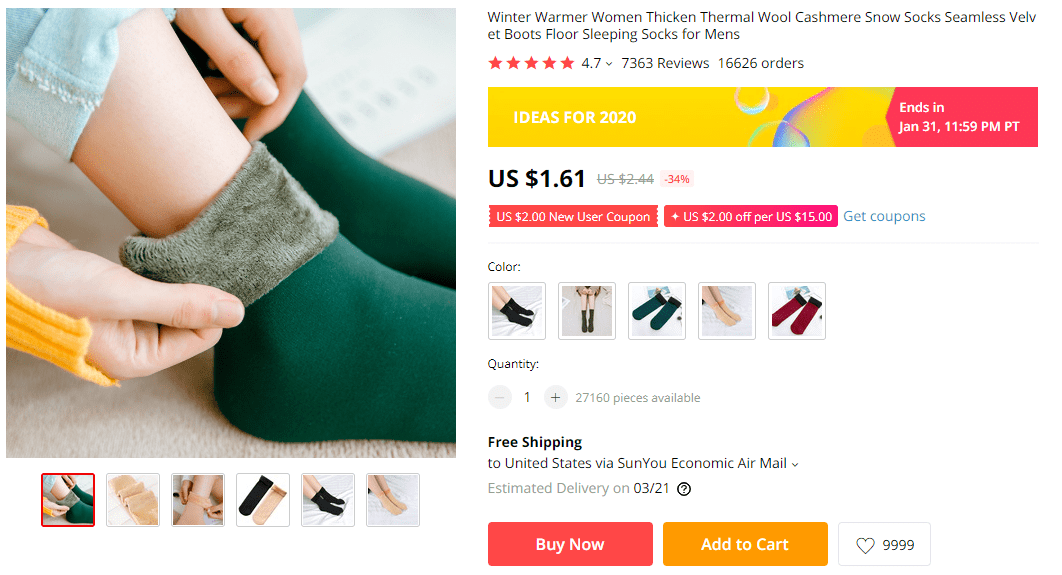The width and height of the screenshot is (1062, 575).
Task: Choose the gray socks color option
Action: coord(587,311)
